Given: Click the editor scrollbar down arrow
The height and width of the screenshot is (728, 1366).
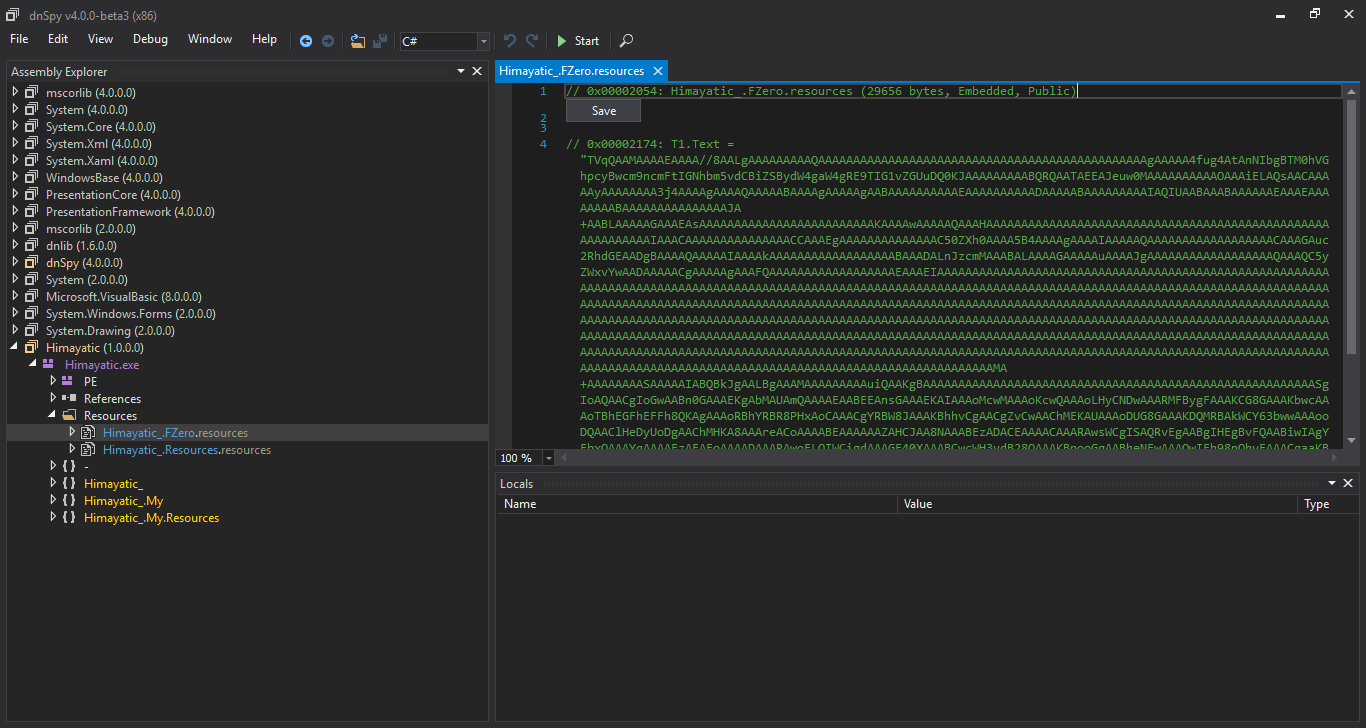Looking at the screenshot, I should 1351,440.
